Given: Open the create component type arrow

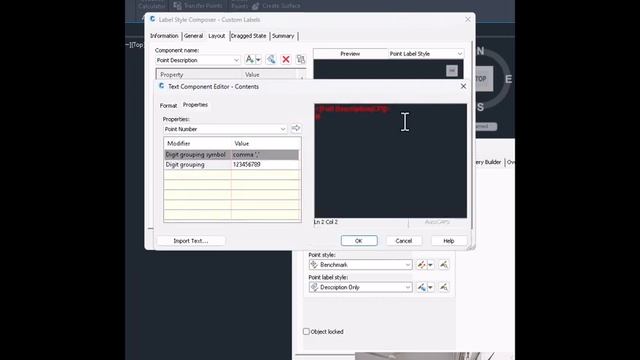Looking at the screenshot, I should coord(258,60).
